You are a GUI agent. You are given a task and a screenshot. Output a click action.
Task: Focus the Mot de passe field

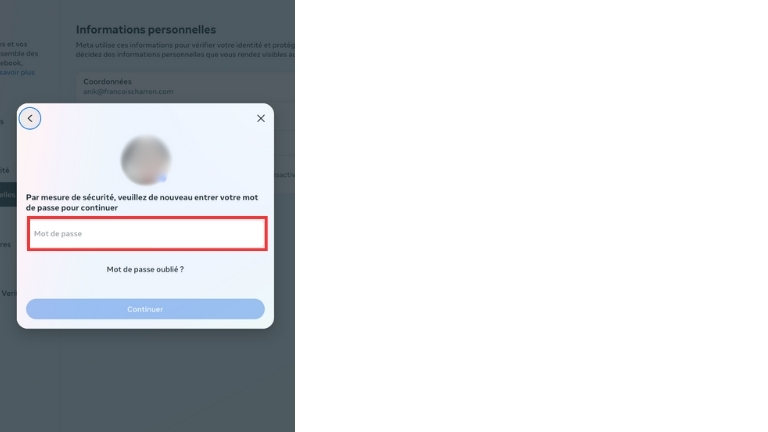pos(147,234)
